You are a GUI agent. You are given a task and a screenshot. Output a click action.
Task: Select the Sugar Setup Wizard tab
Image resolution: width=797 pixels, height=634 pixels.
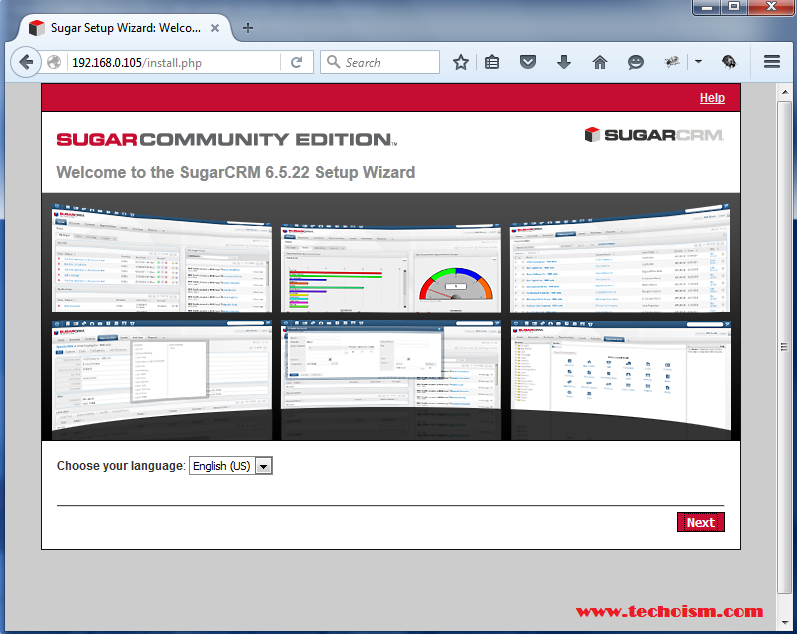click(x=125, y=28)
